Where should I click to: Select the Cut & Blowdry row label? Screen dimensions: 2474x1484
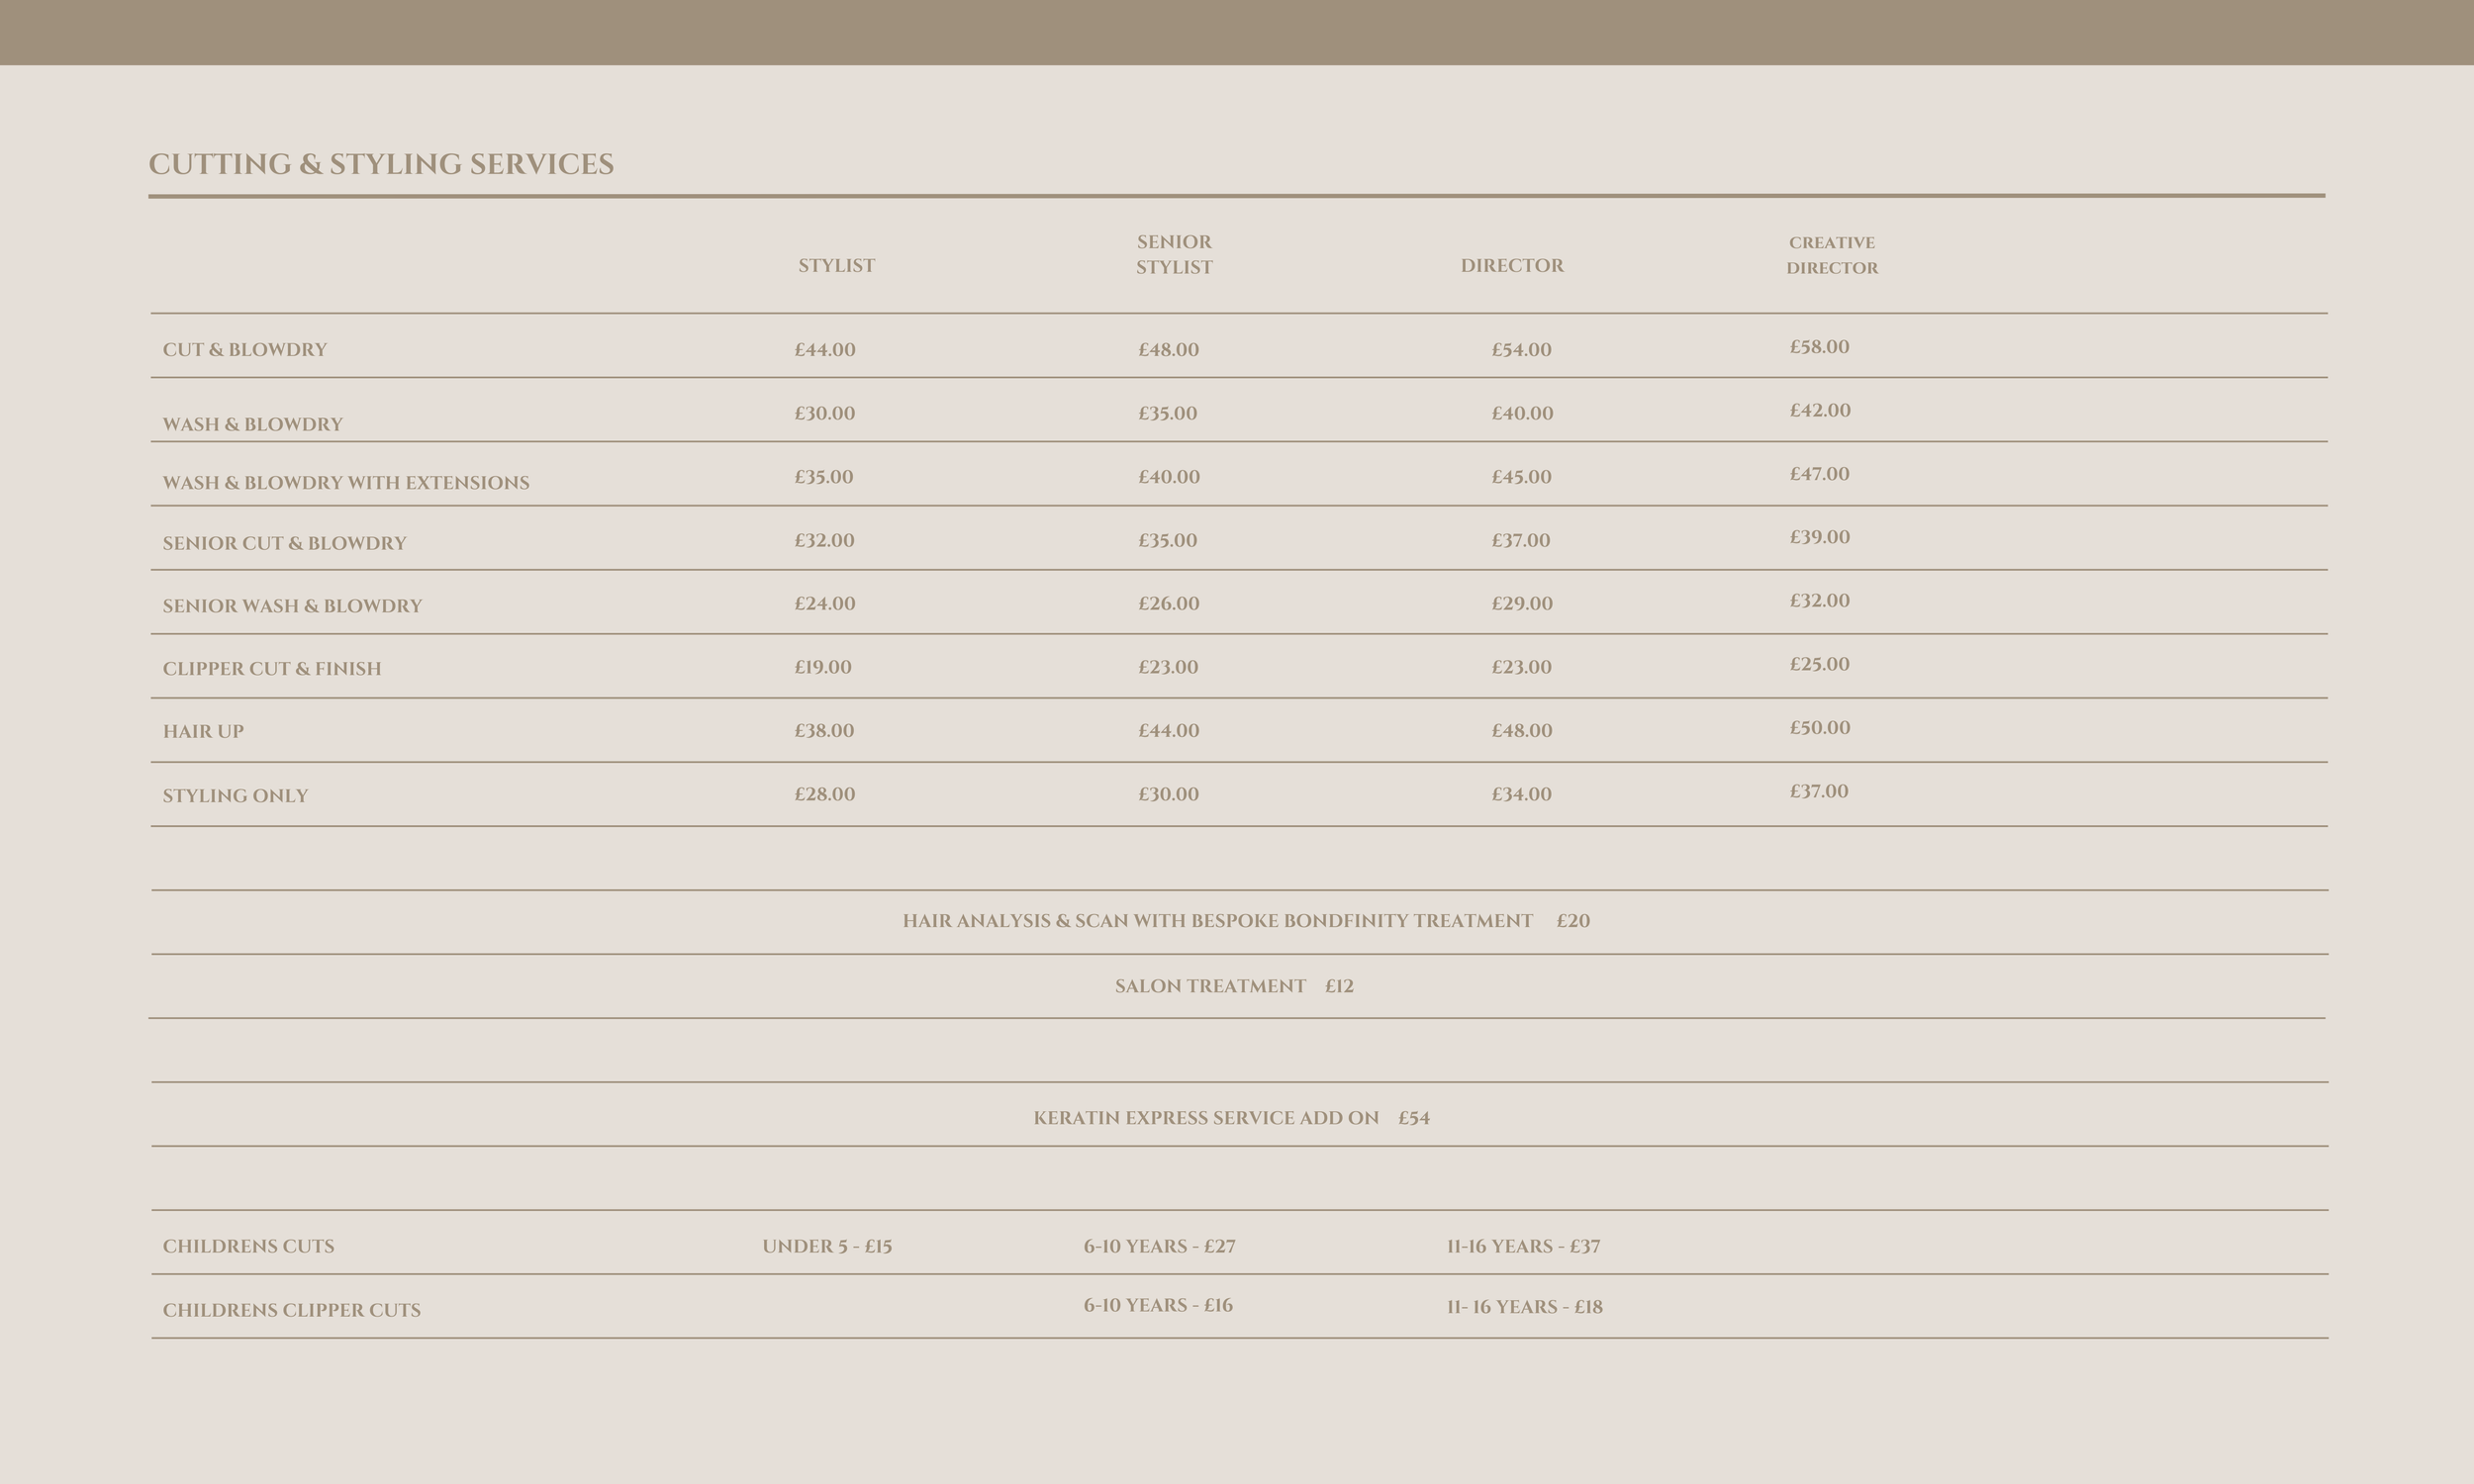tap(245, 350)
